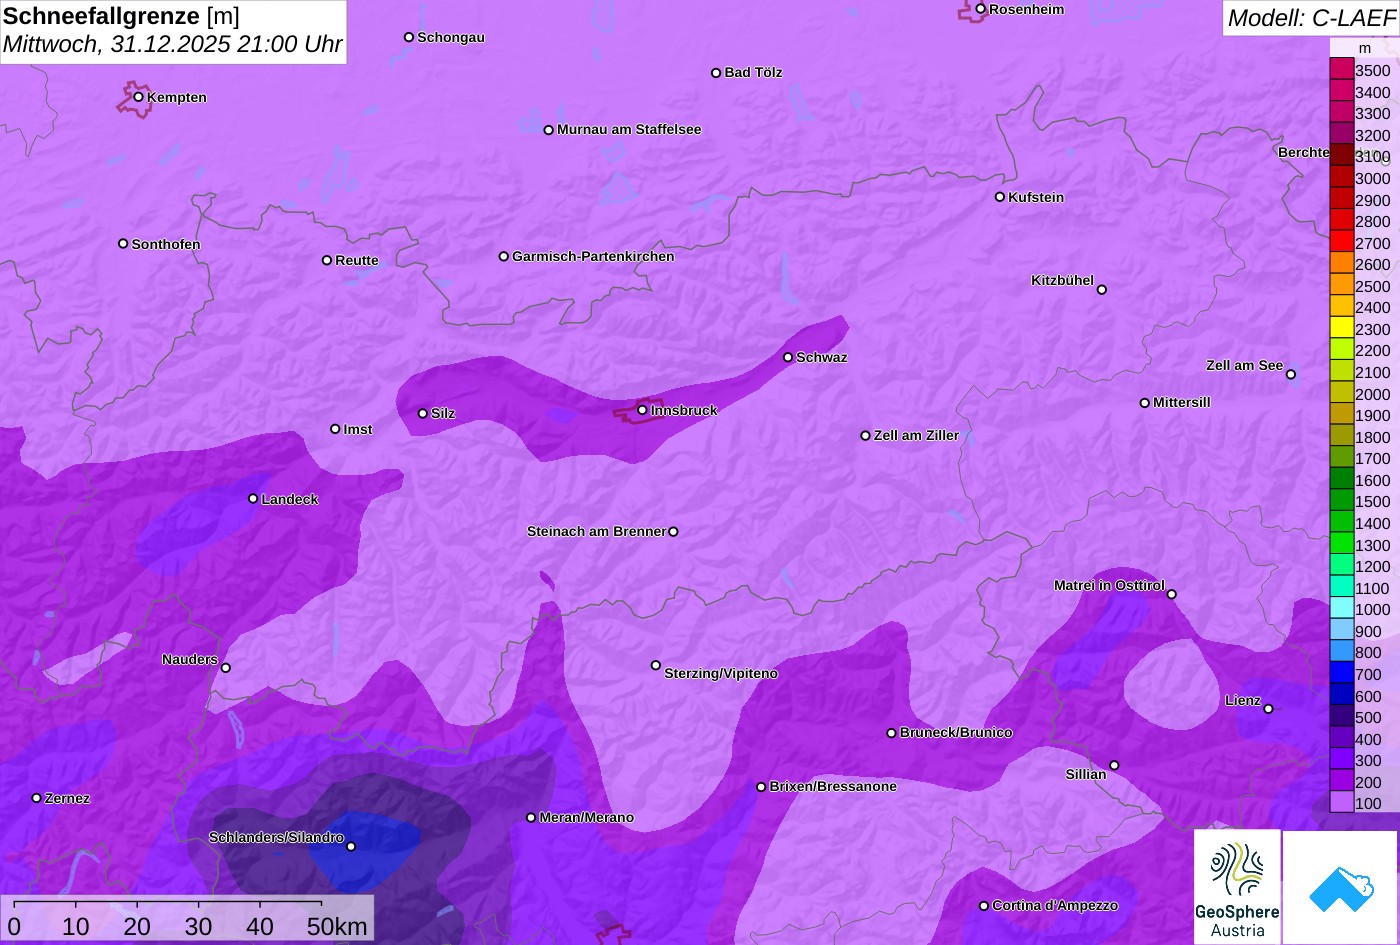Click the Modell: C-LAEF label
The height and width of the screenshot is (945, 1400).
(1311, 17)
